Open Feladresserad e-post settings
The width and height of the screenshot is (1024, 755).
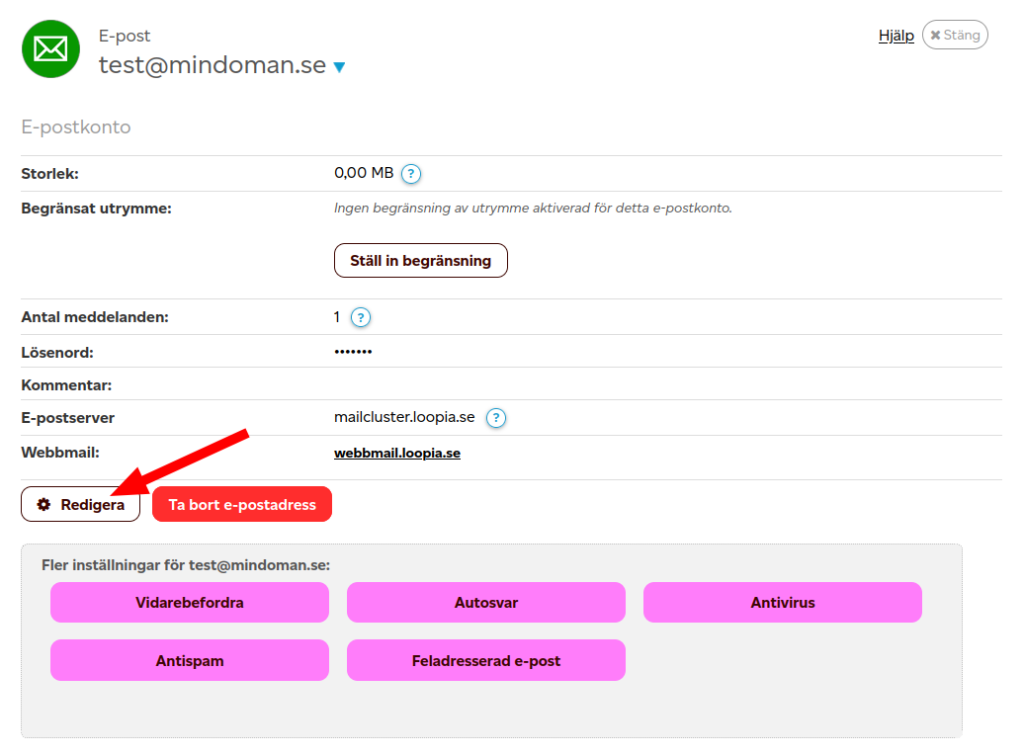pyautogui.click(x=486, y=661)
